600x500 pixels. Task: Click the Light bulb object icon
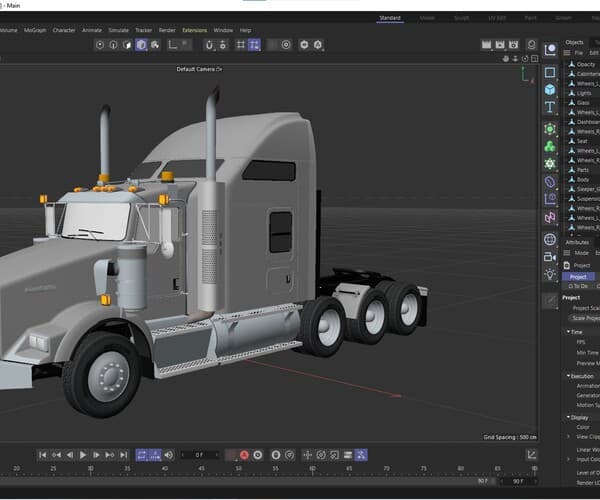(550, 274)
